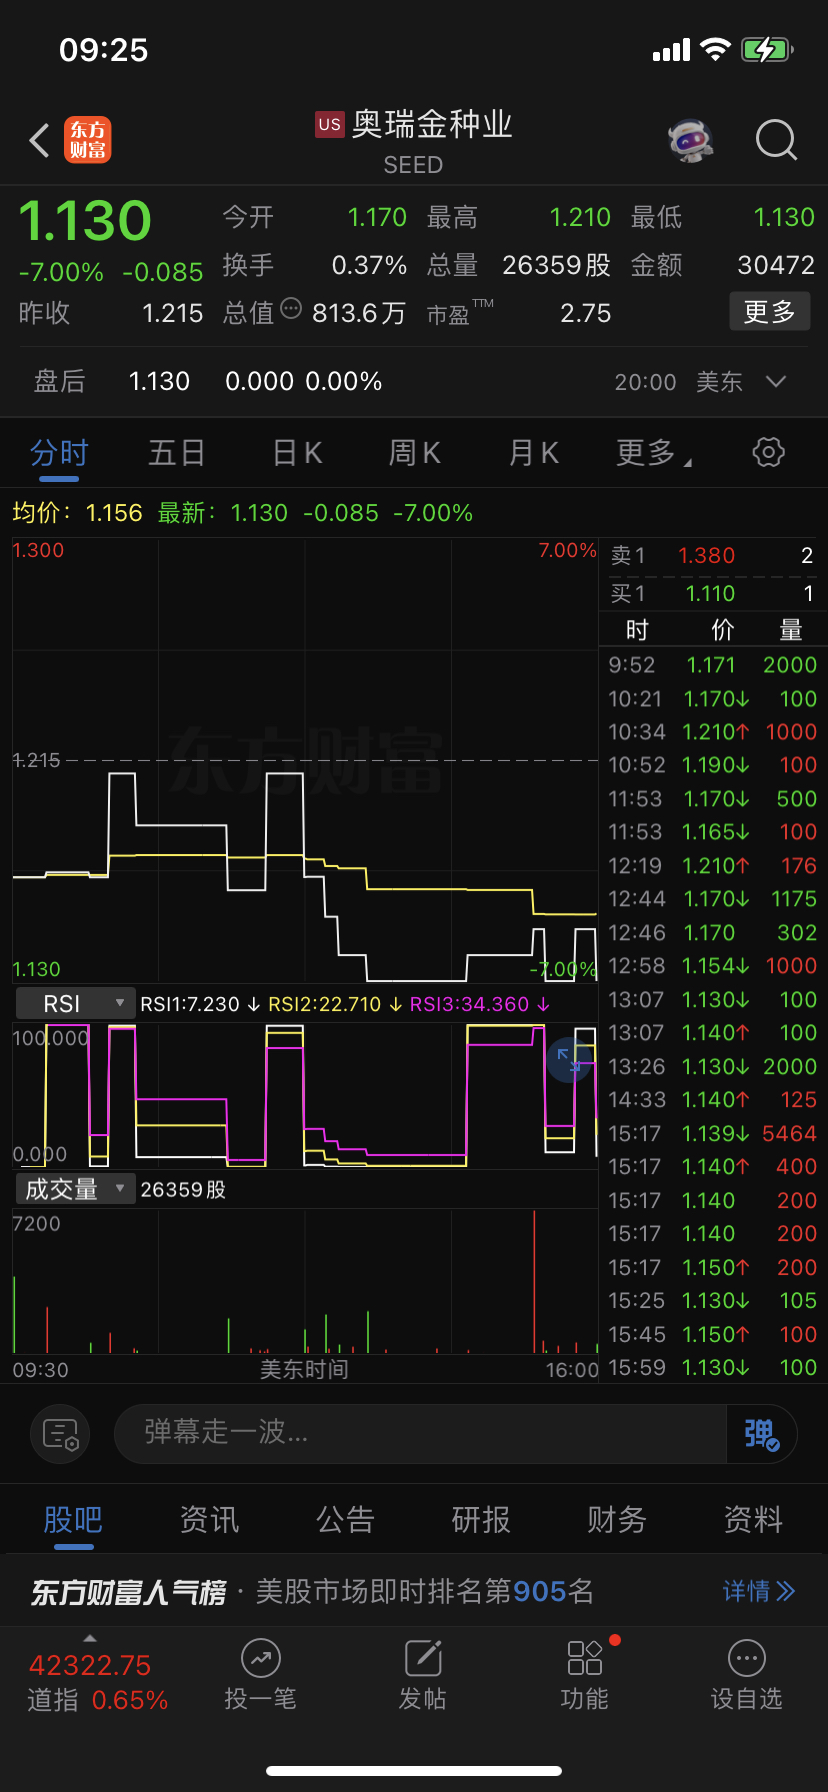Open the 公告 tab
Viewport: 828px width, 1792px height.
coord(345,1520)
